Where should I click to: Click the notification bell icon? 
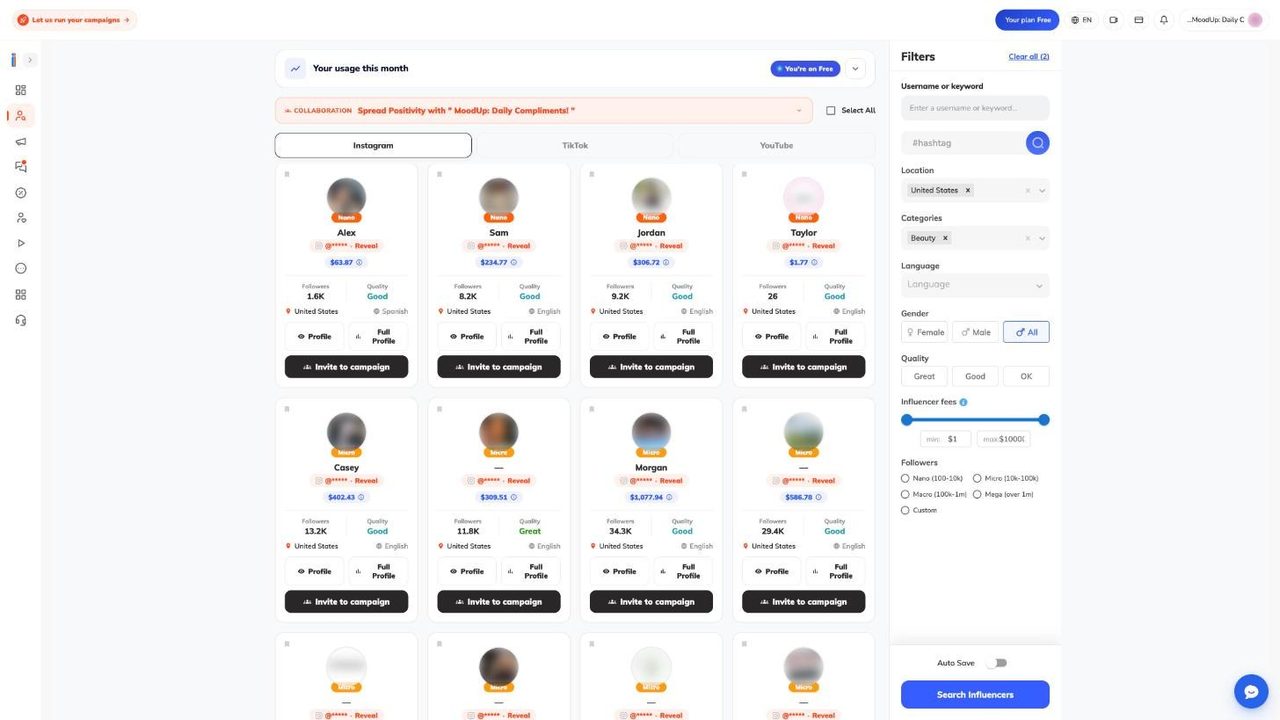pos(1163,20)
